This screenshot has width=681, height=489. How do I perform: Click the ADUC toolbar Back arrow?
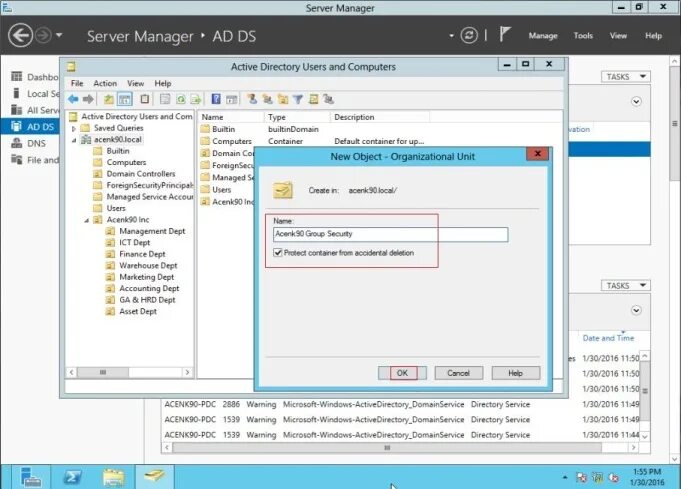73,99
